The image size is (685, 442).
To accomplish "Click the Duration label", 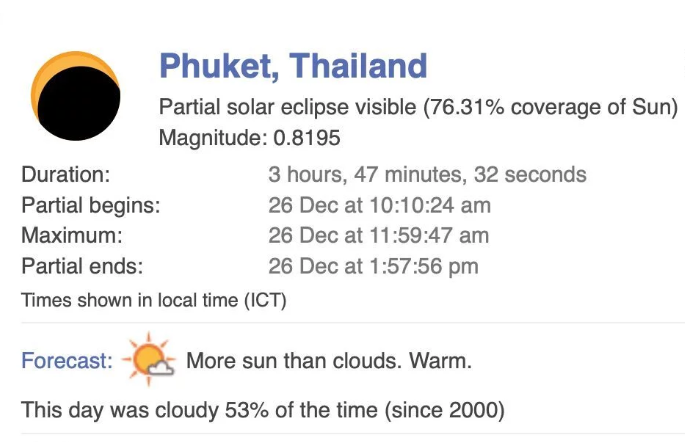I will click(65, 175).
